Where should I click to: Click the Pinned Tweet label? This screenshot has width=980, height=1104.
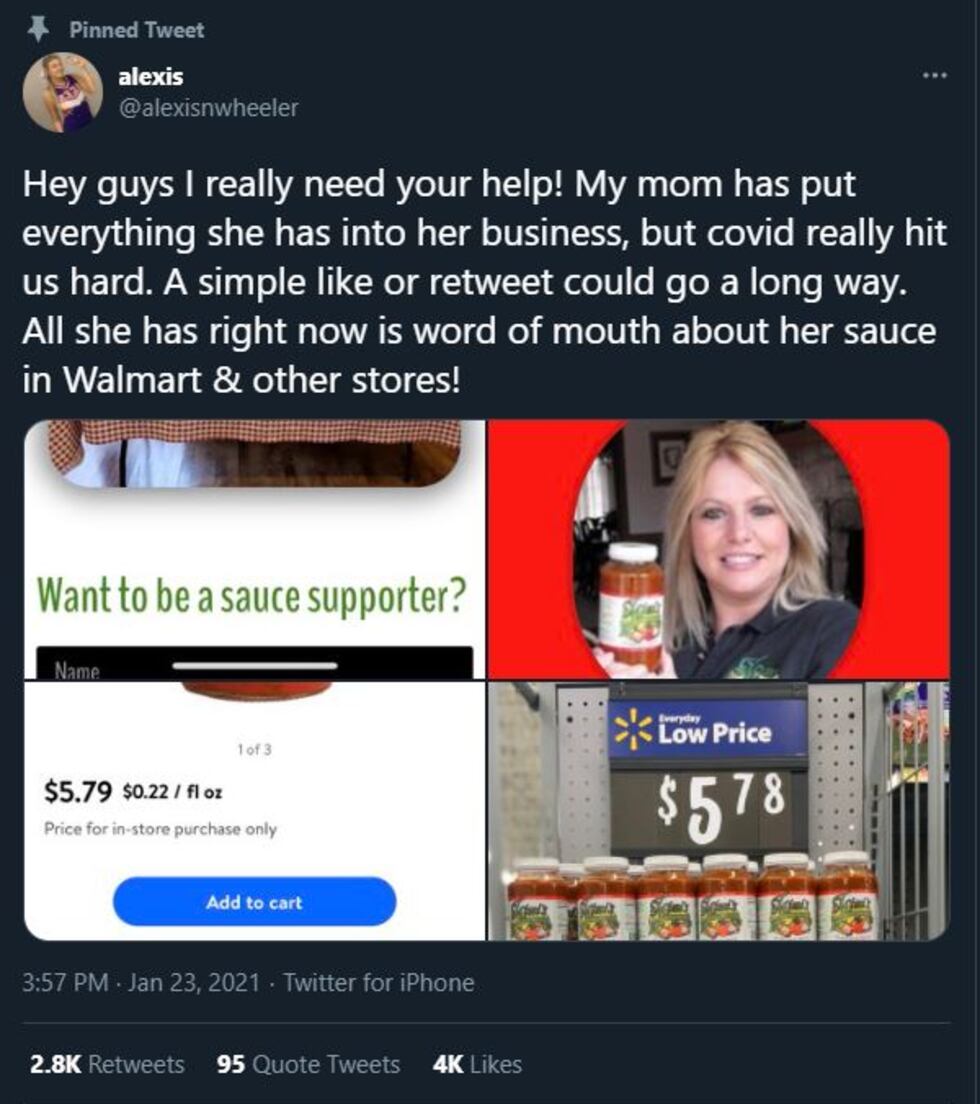(137, 30)
